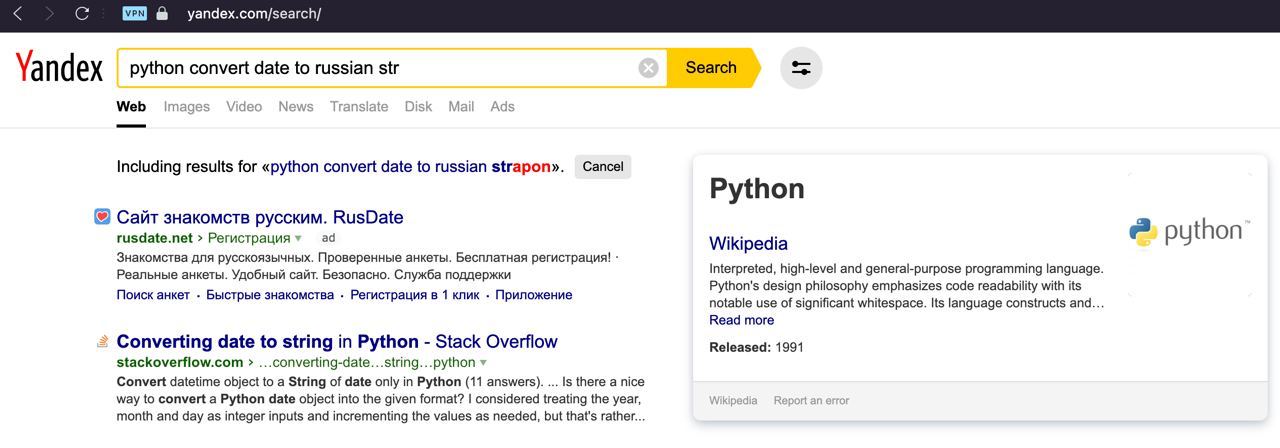Click Report an error link

pyautogui.click(x=811, y=400)
